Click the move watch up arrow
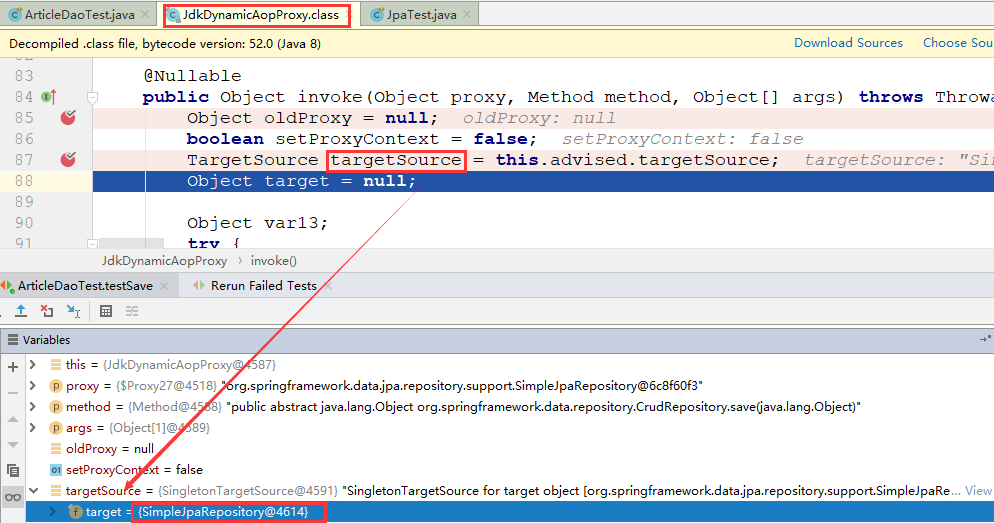 point(13,419)
